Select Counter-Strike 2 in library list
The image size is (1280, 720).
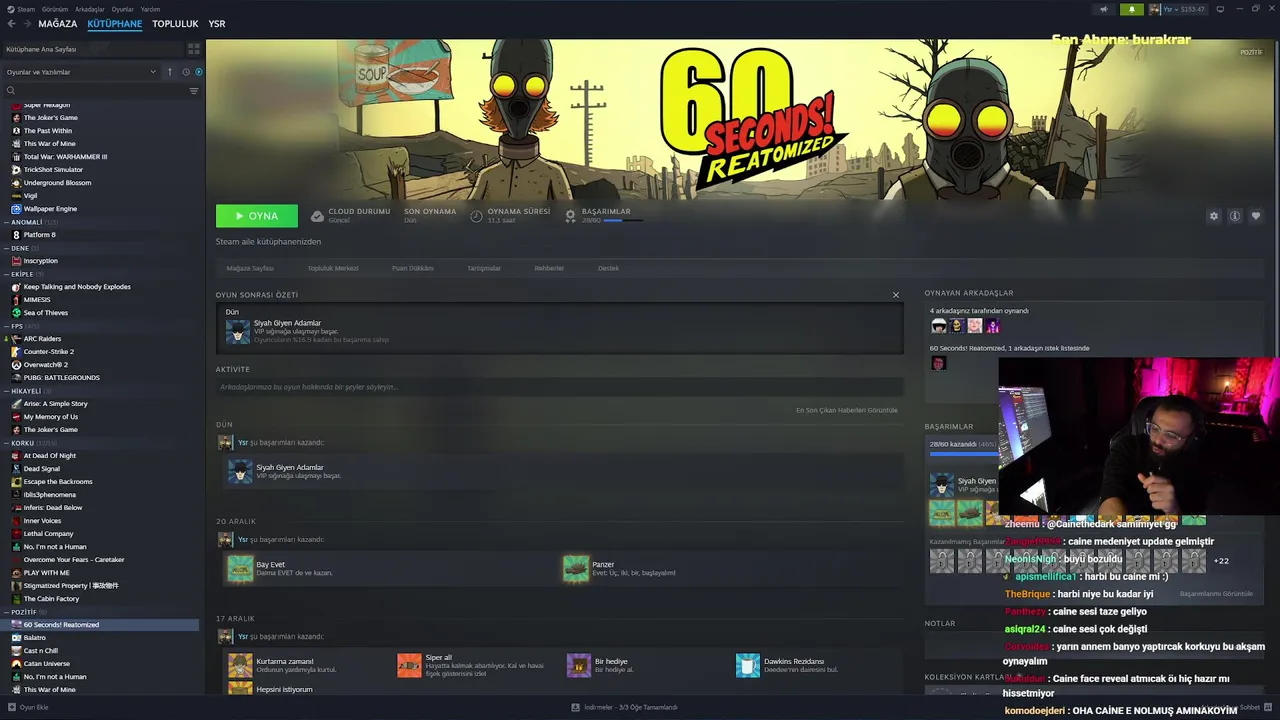tap(49, 352)
